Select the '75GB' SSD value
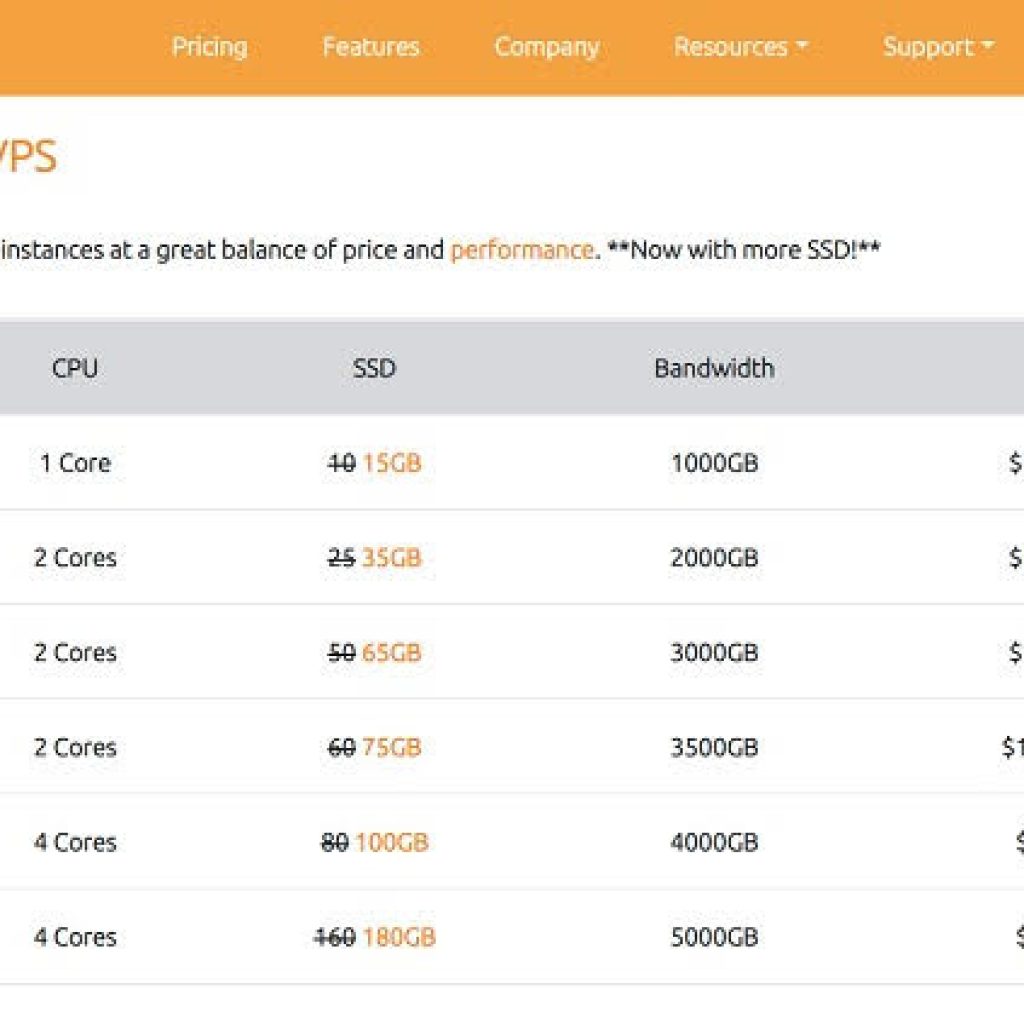The width and height of the screenshot is (1024, 1024). (x=392, y=747)
